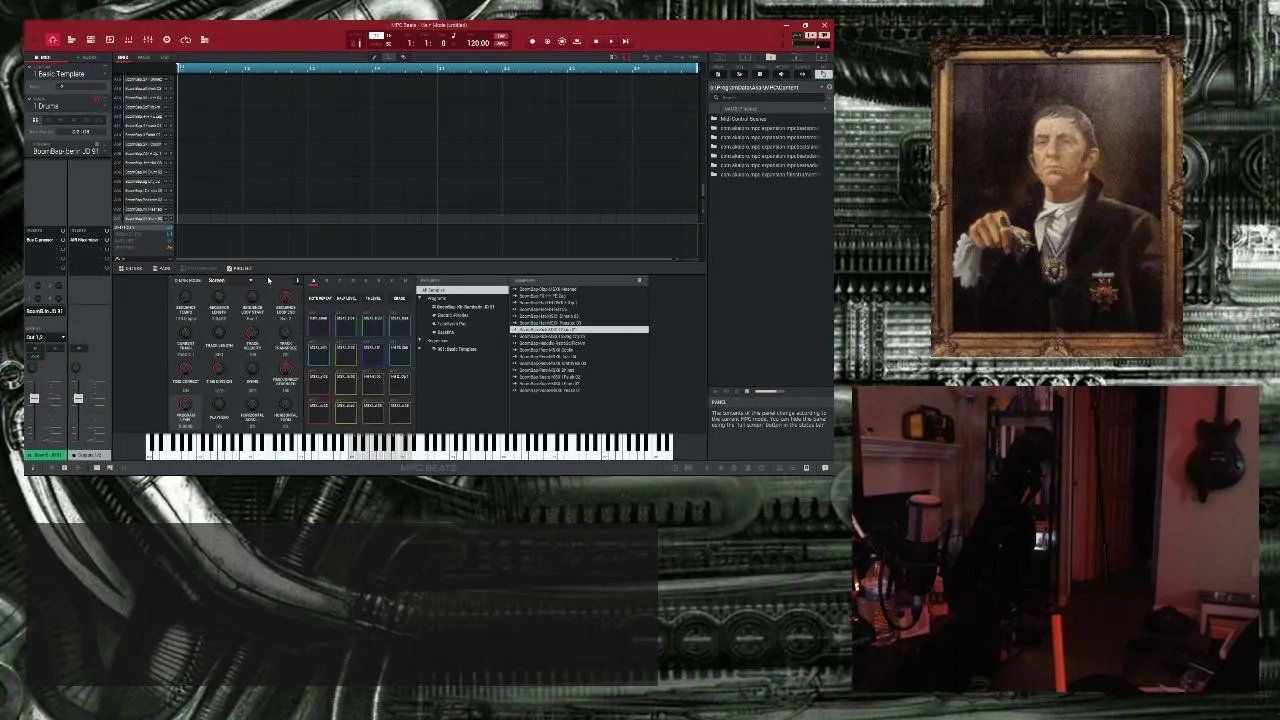Screen dimensions: 1280x720
Task: Collapse the Sequences tree in Project panel
Action: coord(421,341)
